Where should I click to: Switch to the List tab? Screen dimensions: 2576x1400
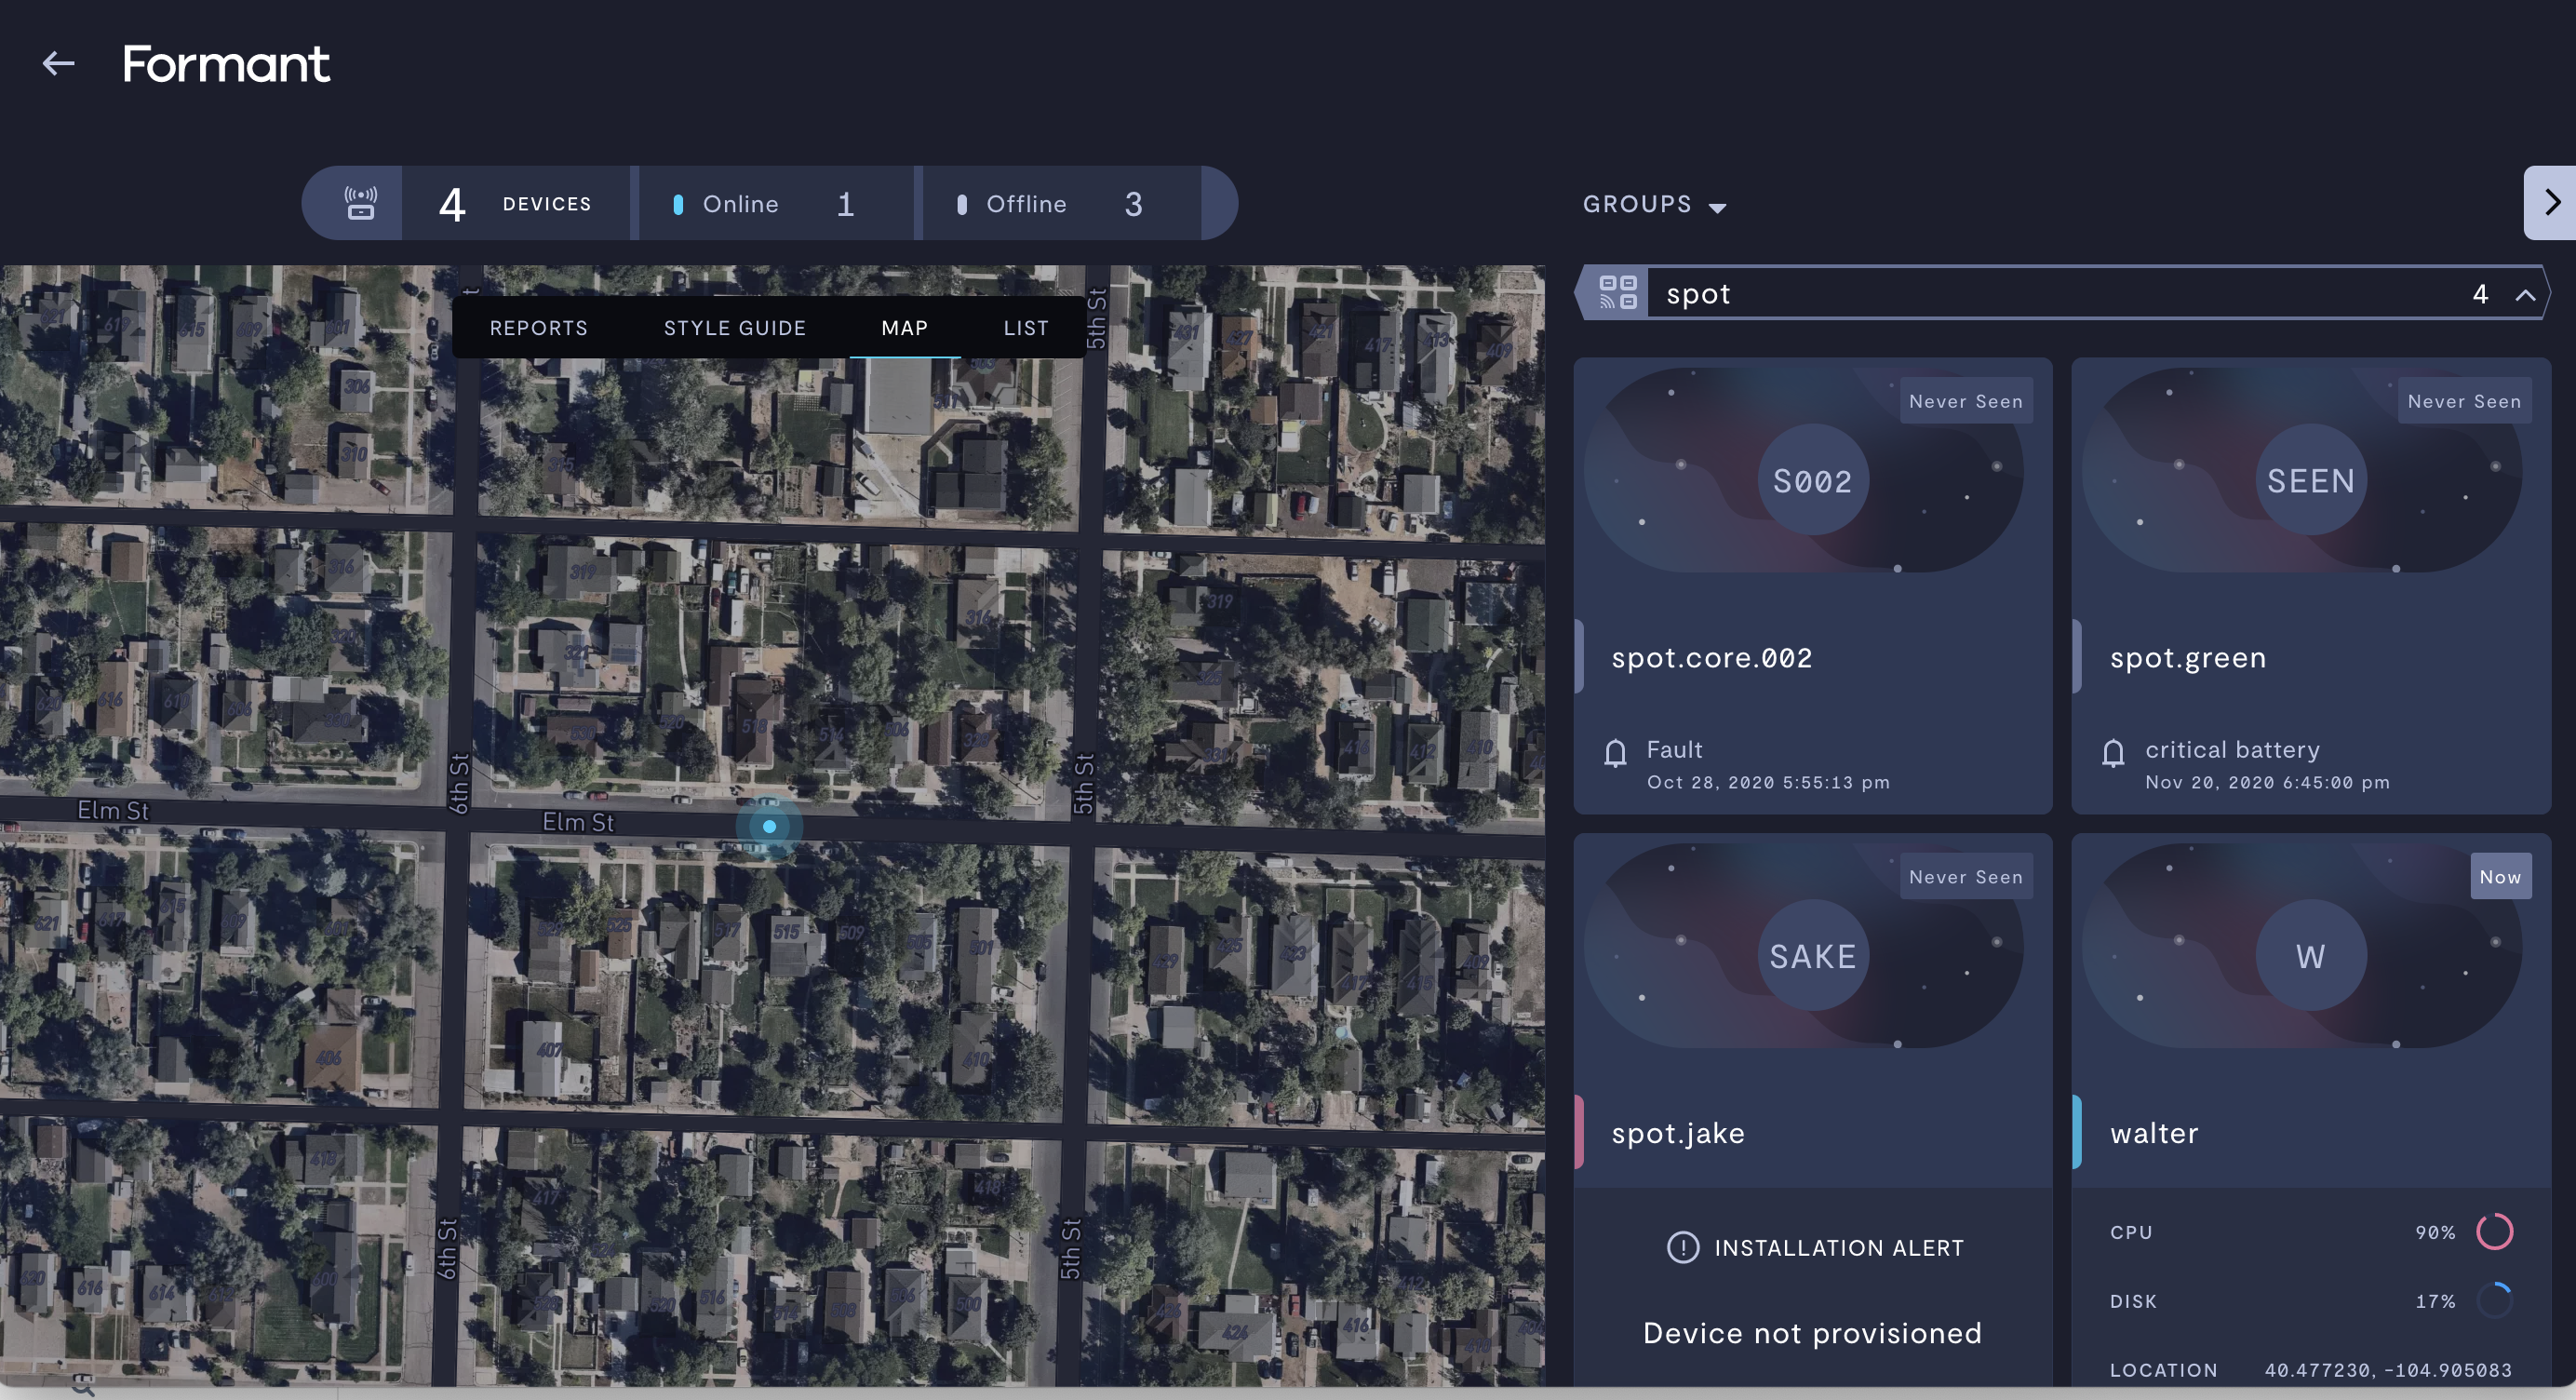(1026, 328)
